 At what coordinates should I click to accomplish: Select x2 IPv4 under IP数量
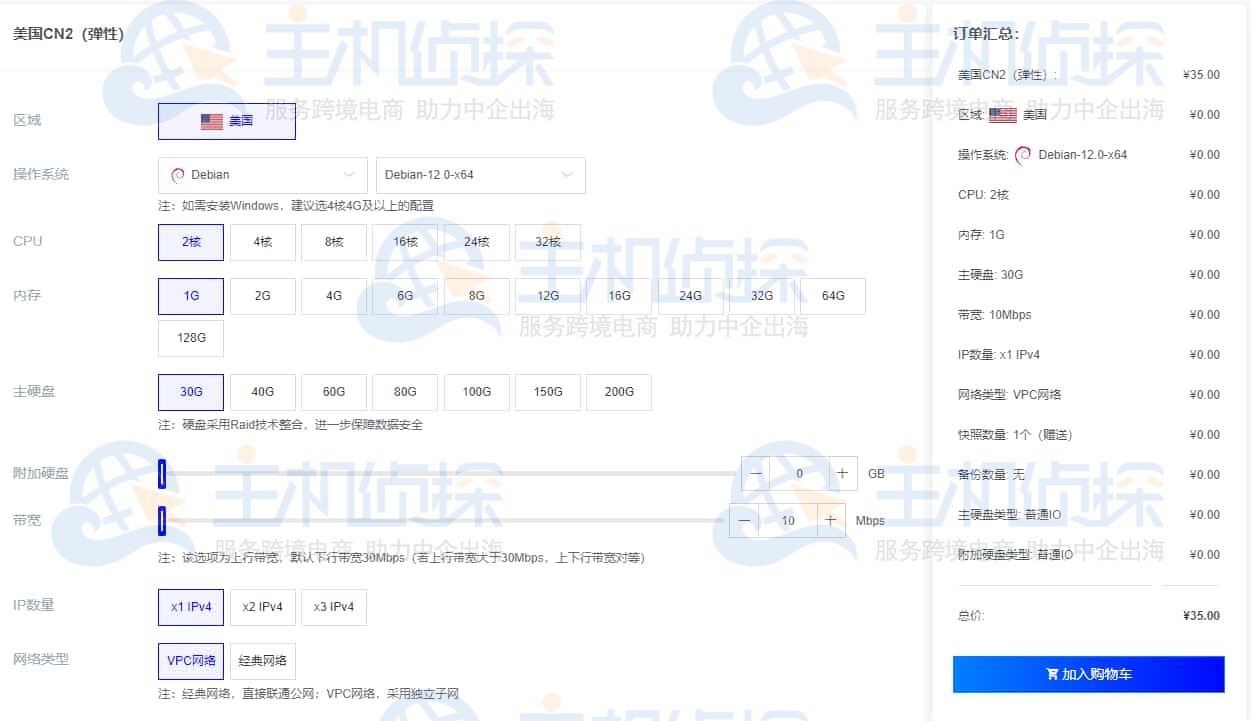coord(262,606)
